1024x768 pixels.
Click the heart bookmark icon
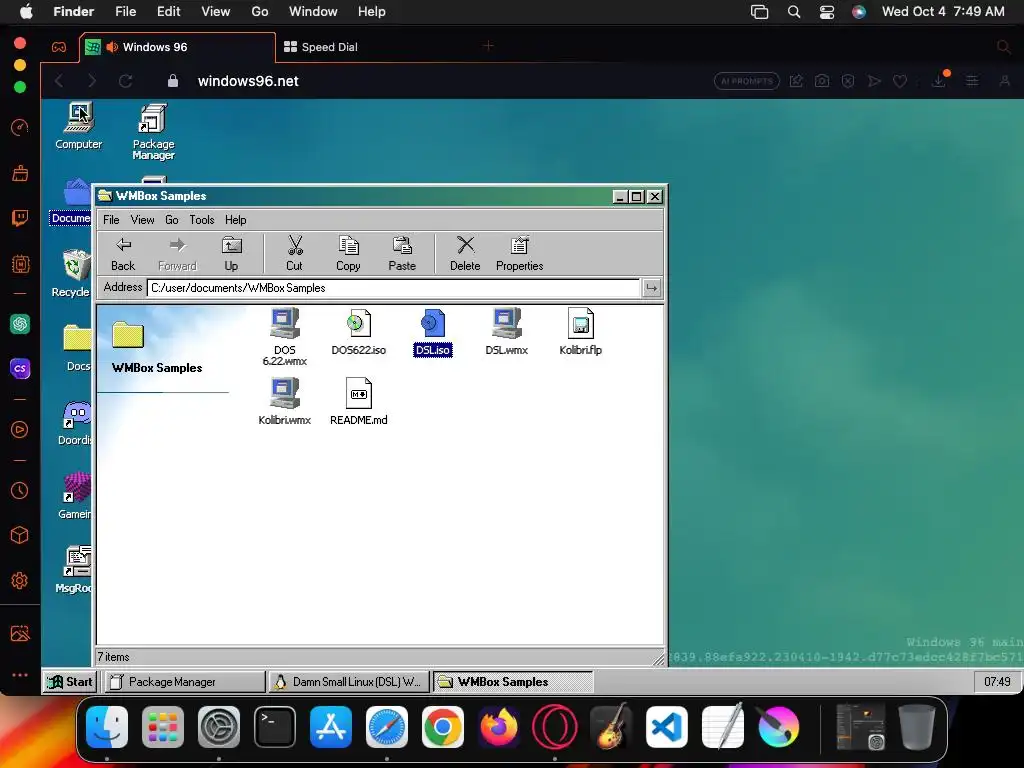(x=900, y=81)
